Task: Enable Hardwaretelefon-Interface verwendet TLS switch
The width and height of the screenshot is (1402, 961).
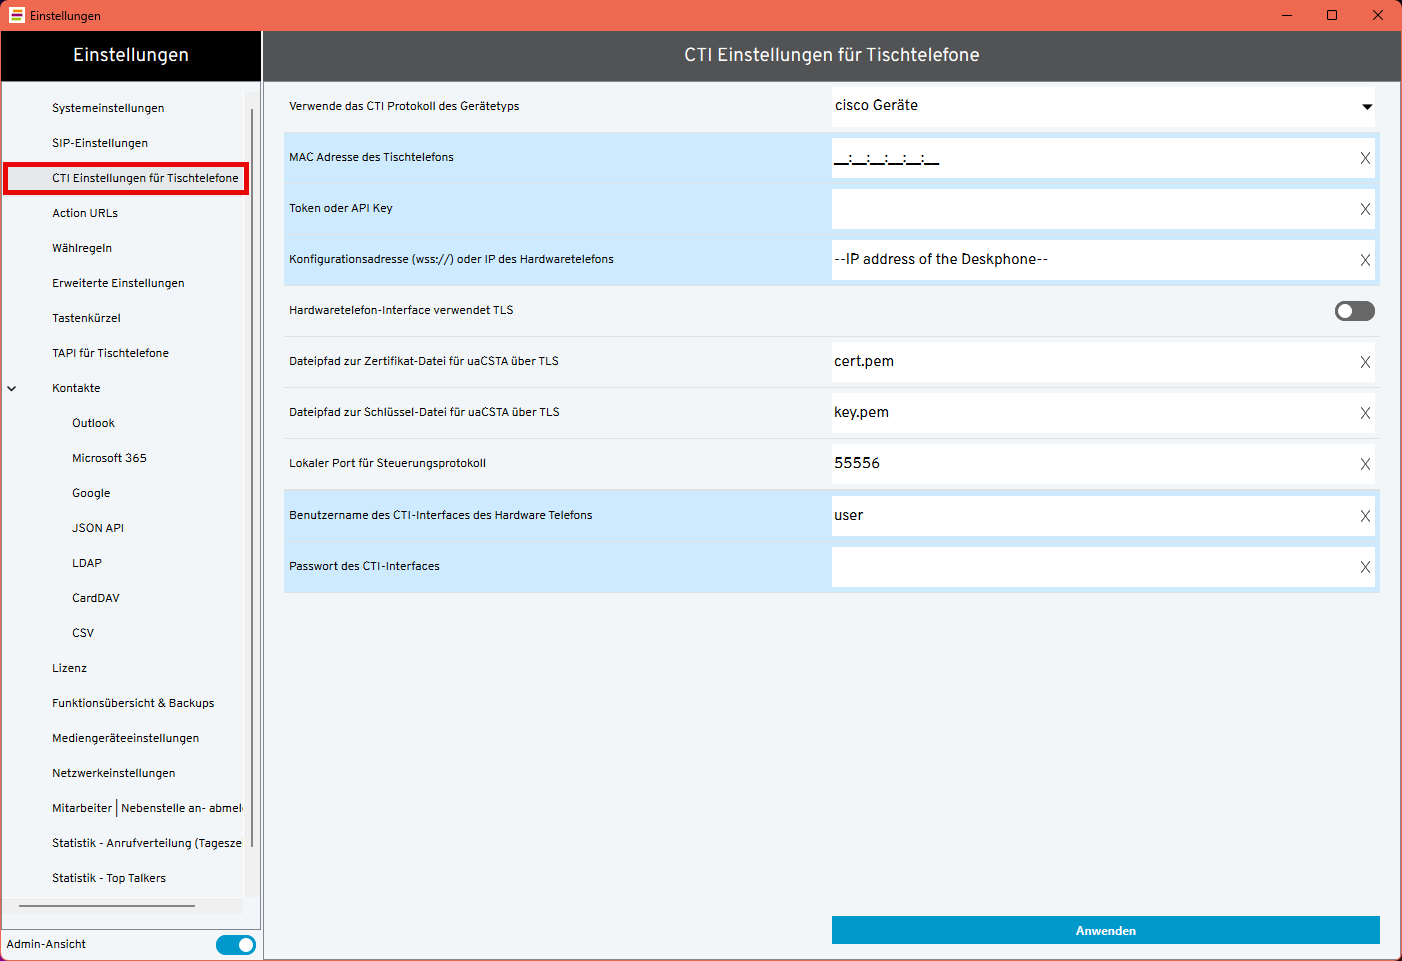Action: click(x=1354, y=311)
